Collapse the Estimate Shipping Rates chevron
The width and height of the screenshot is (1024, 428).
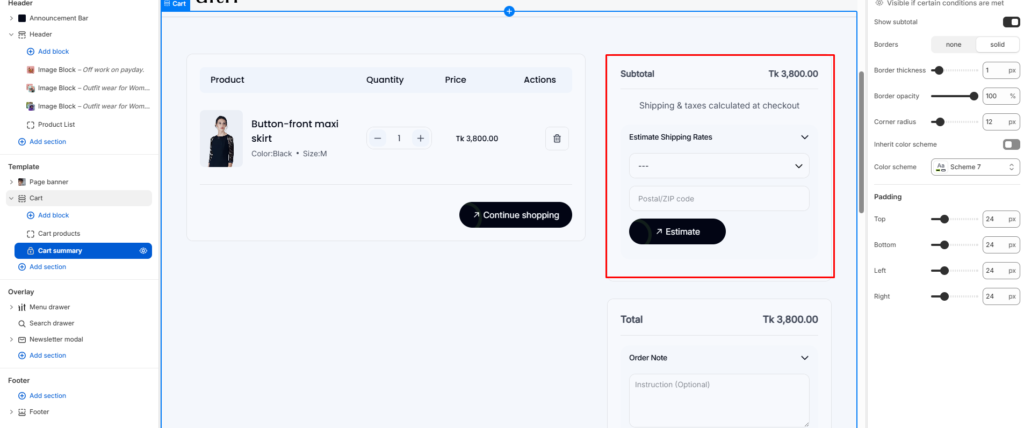tap(804, 137)
